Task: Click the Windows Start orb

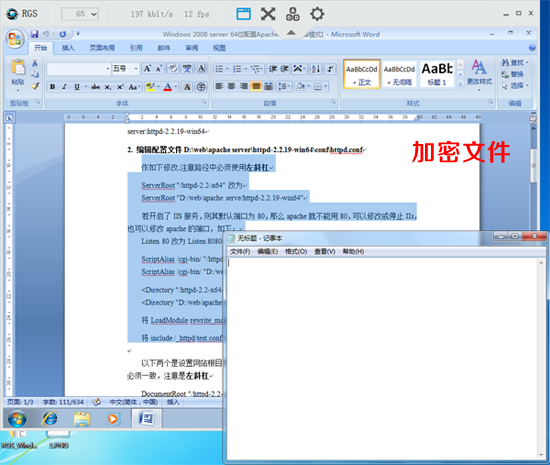Action: [17, 419]
